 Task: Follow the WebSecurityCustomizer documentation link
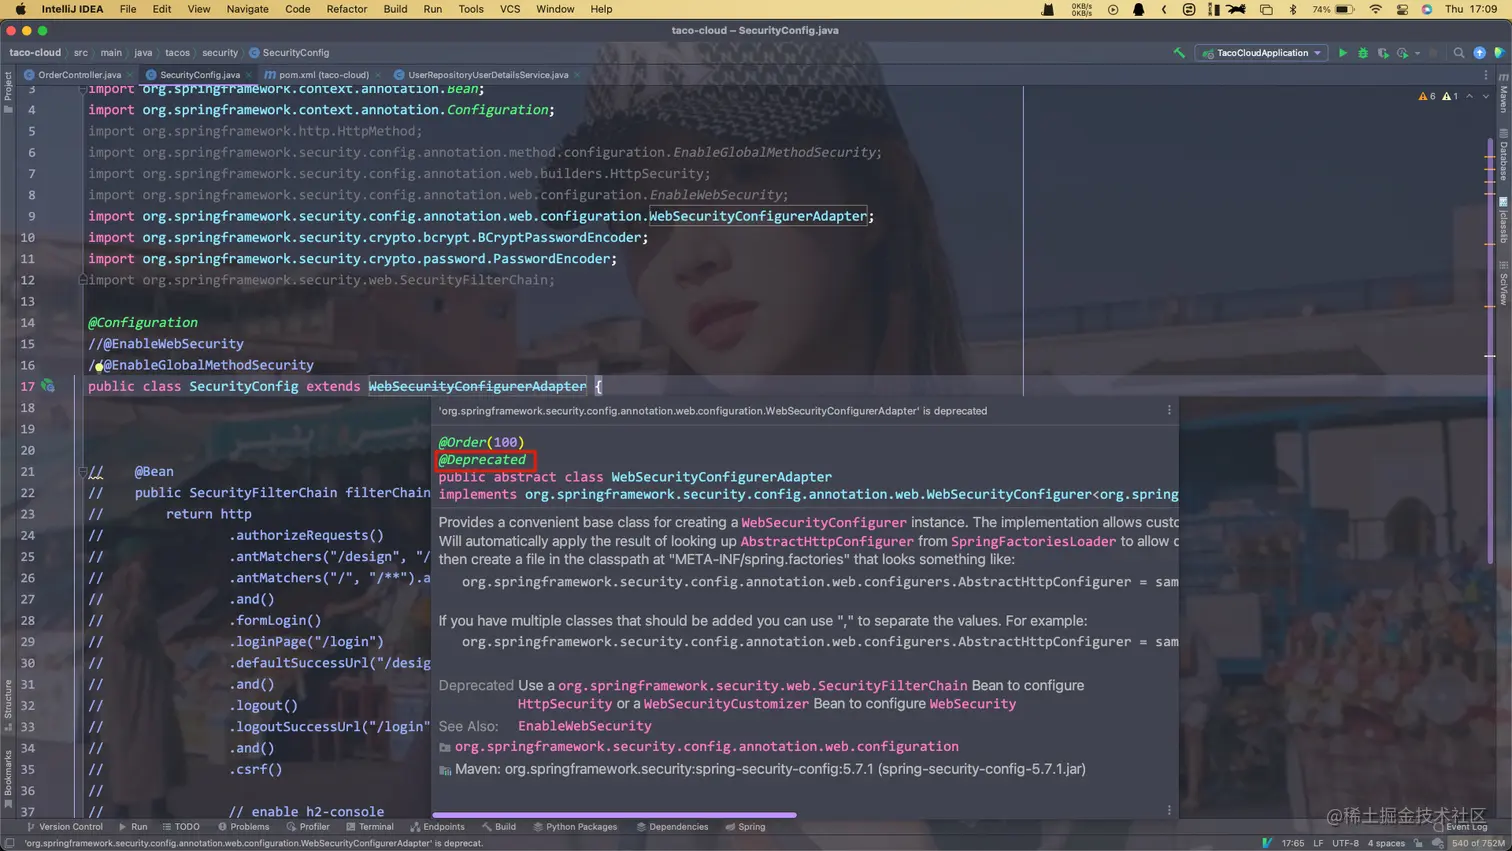(x=726, y=704)
